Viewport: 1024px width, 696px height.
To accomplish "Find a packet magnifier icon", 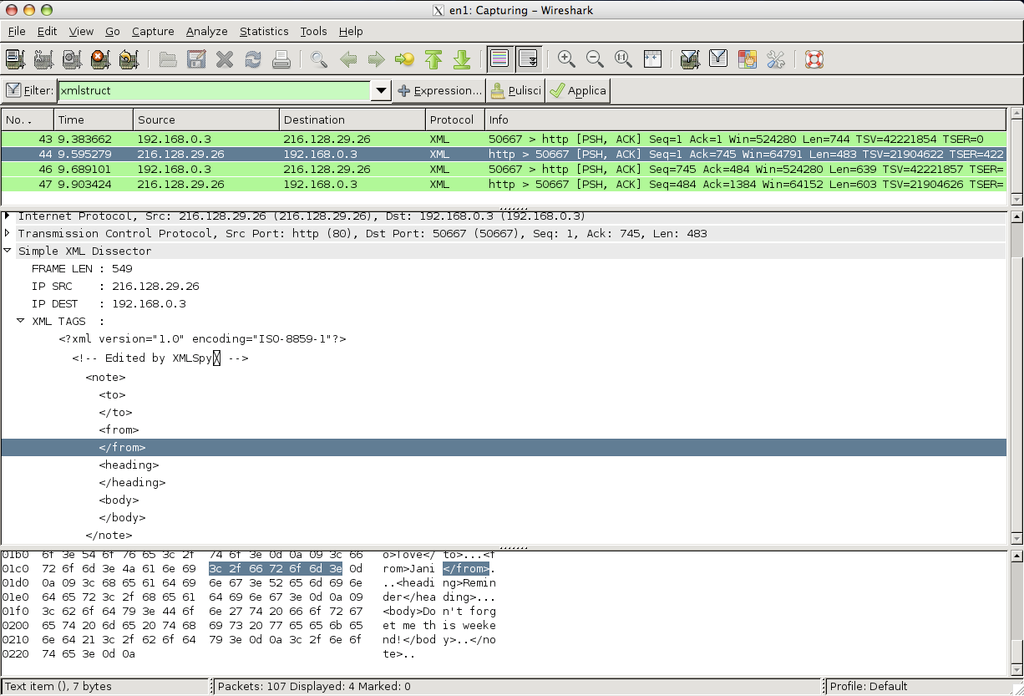I will (319, 59).
